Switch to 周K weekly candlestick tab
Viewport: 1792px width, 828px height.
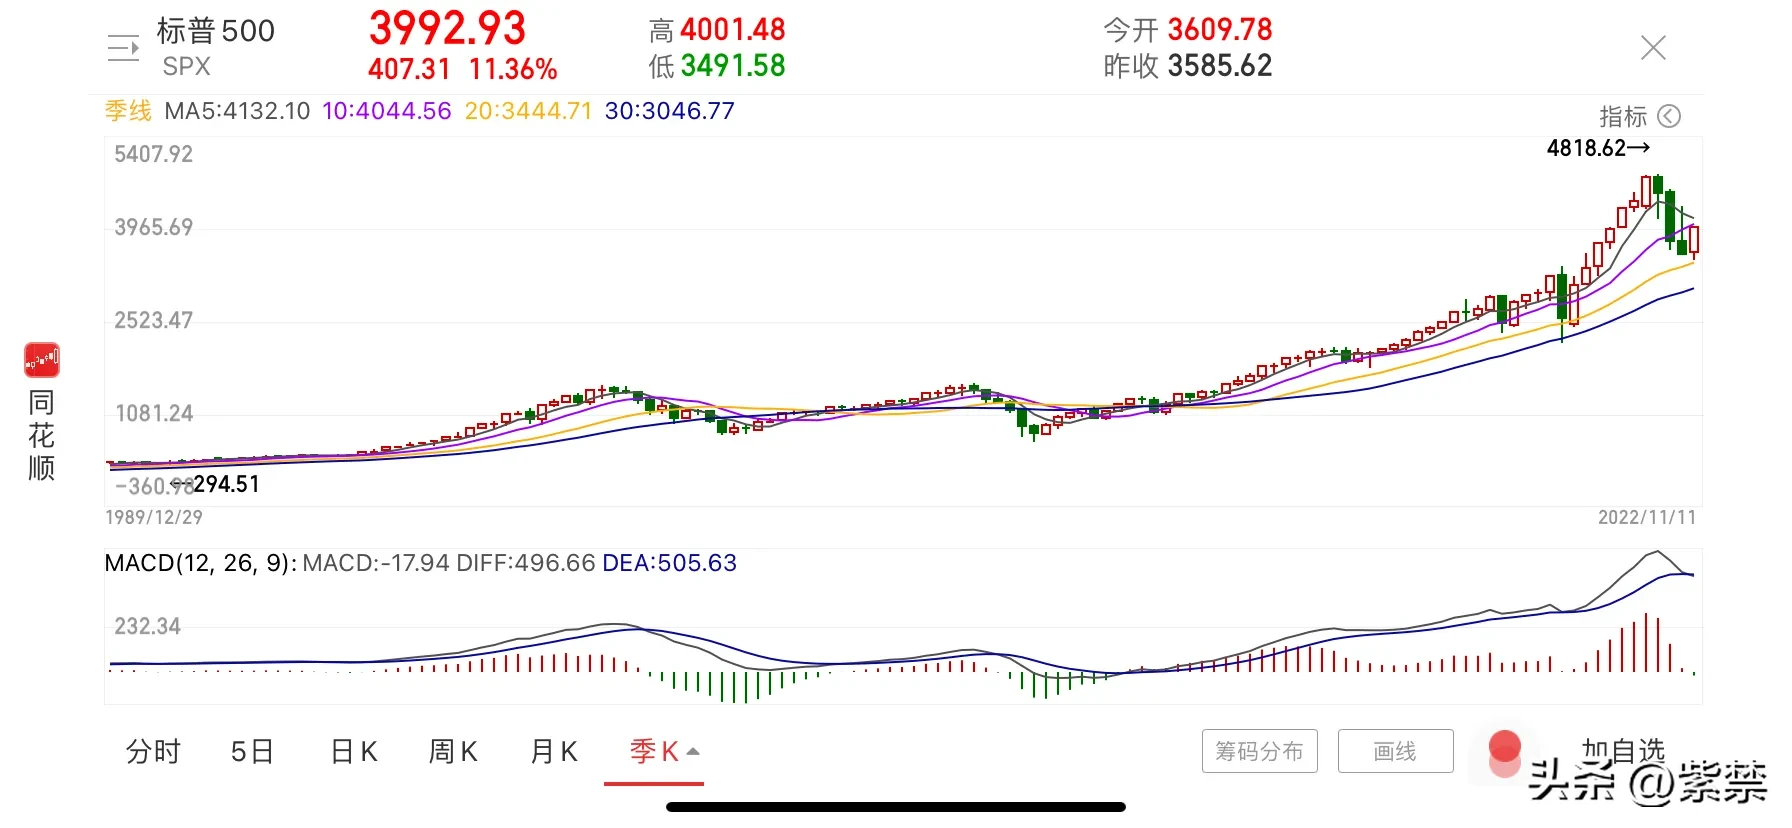pyautogui.click(x=453, y=751)
